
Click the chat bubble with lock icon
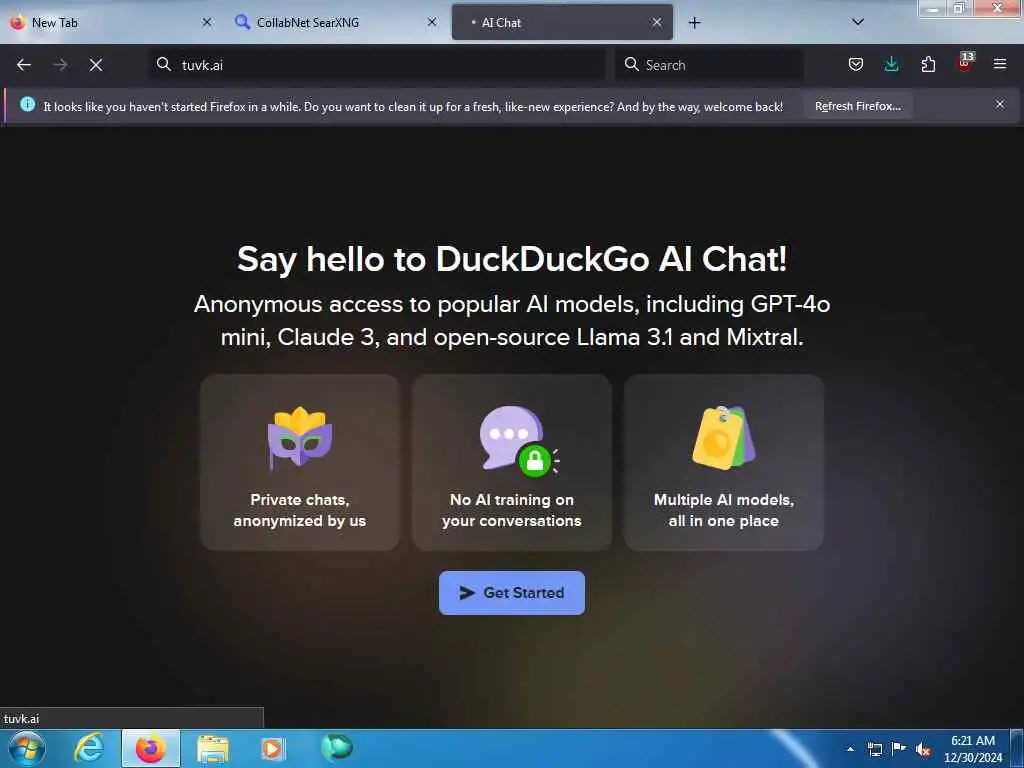519,440
